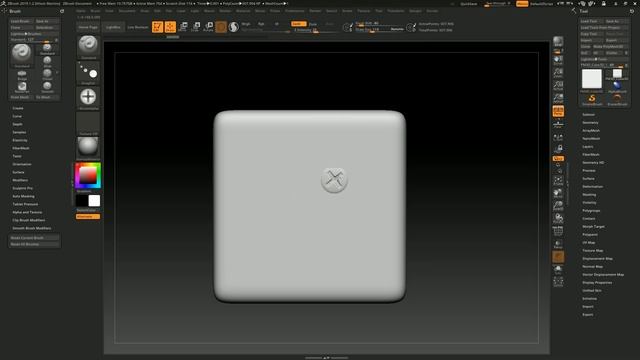Expand the Masking section in Tool panel
The image size is (640, 360).
click(x=589, y=195)
